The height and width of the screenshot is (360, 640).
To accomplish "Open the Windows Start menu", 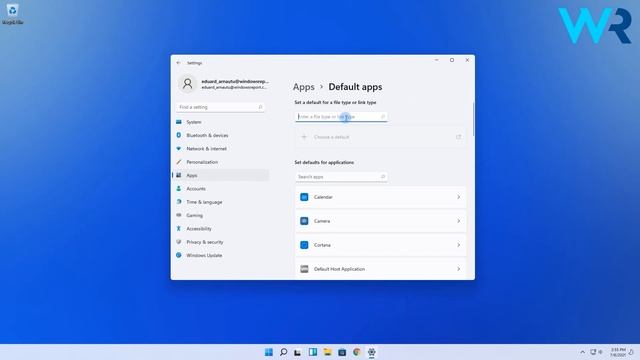I will (x=269, y=352).
